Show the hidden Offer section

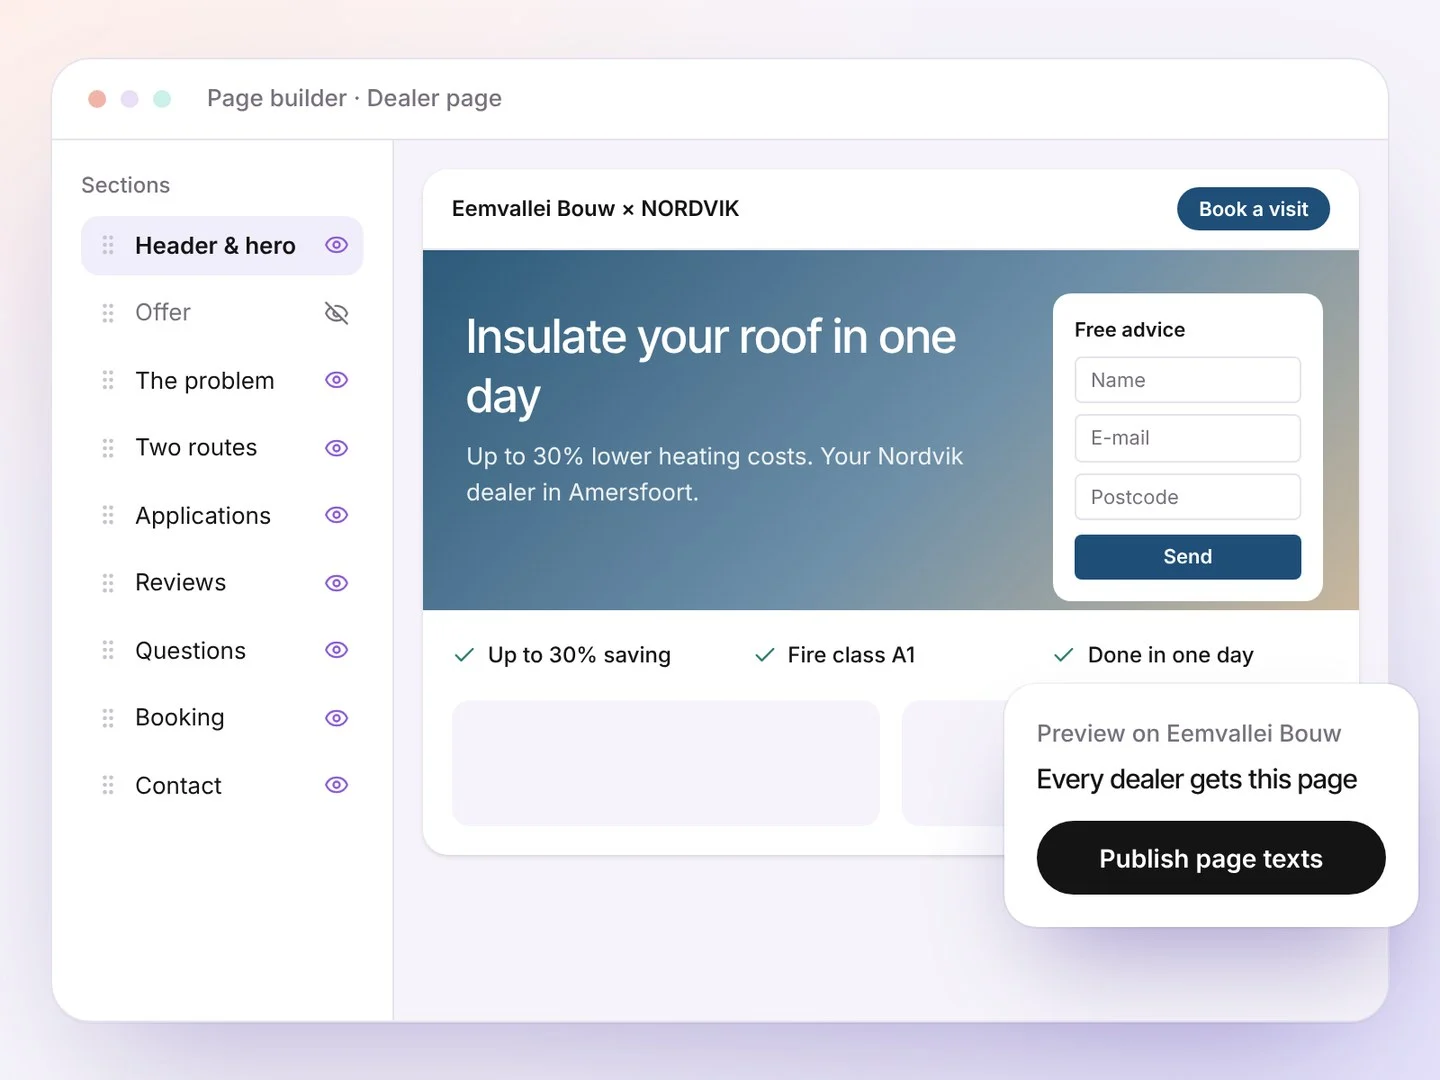point(337,313)
